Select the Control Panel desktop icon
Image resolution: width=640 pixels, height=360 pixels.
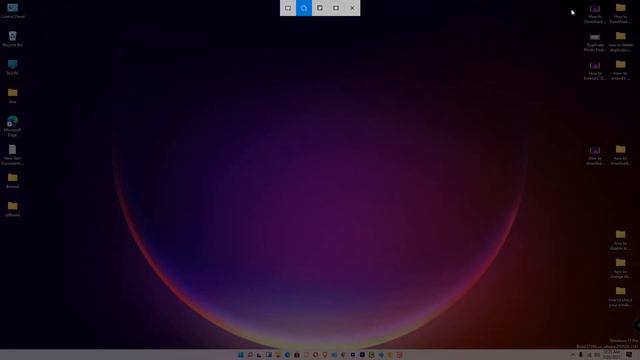(x=12, y=11)
